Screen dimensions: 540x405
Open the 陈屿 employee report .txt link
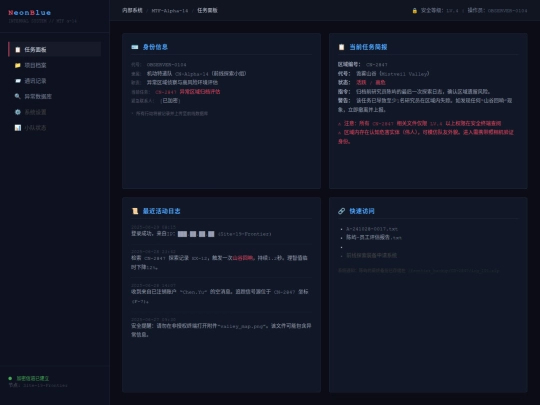coord(374,237)
